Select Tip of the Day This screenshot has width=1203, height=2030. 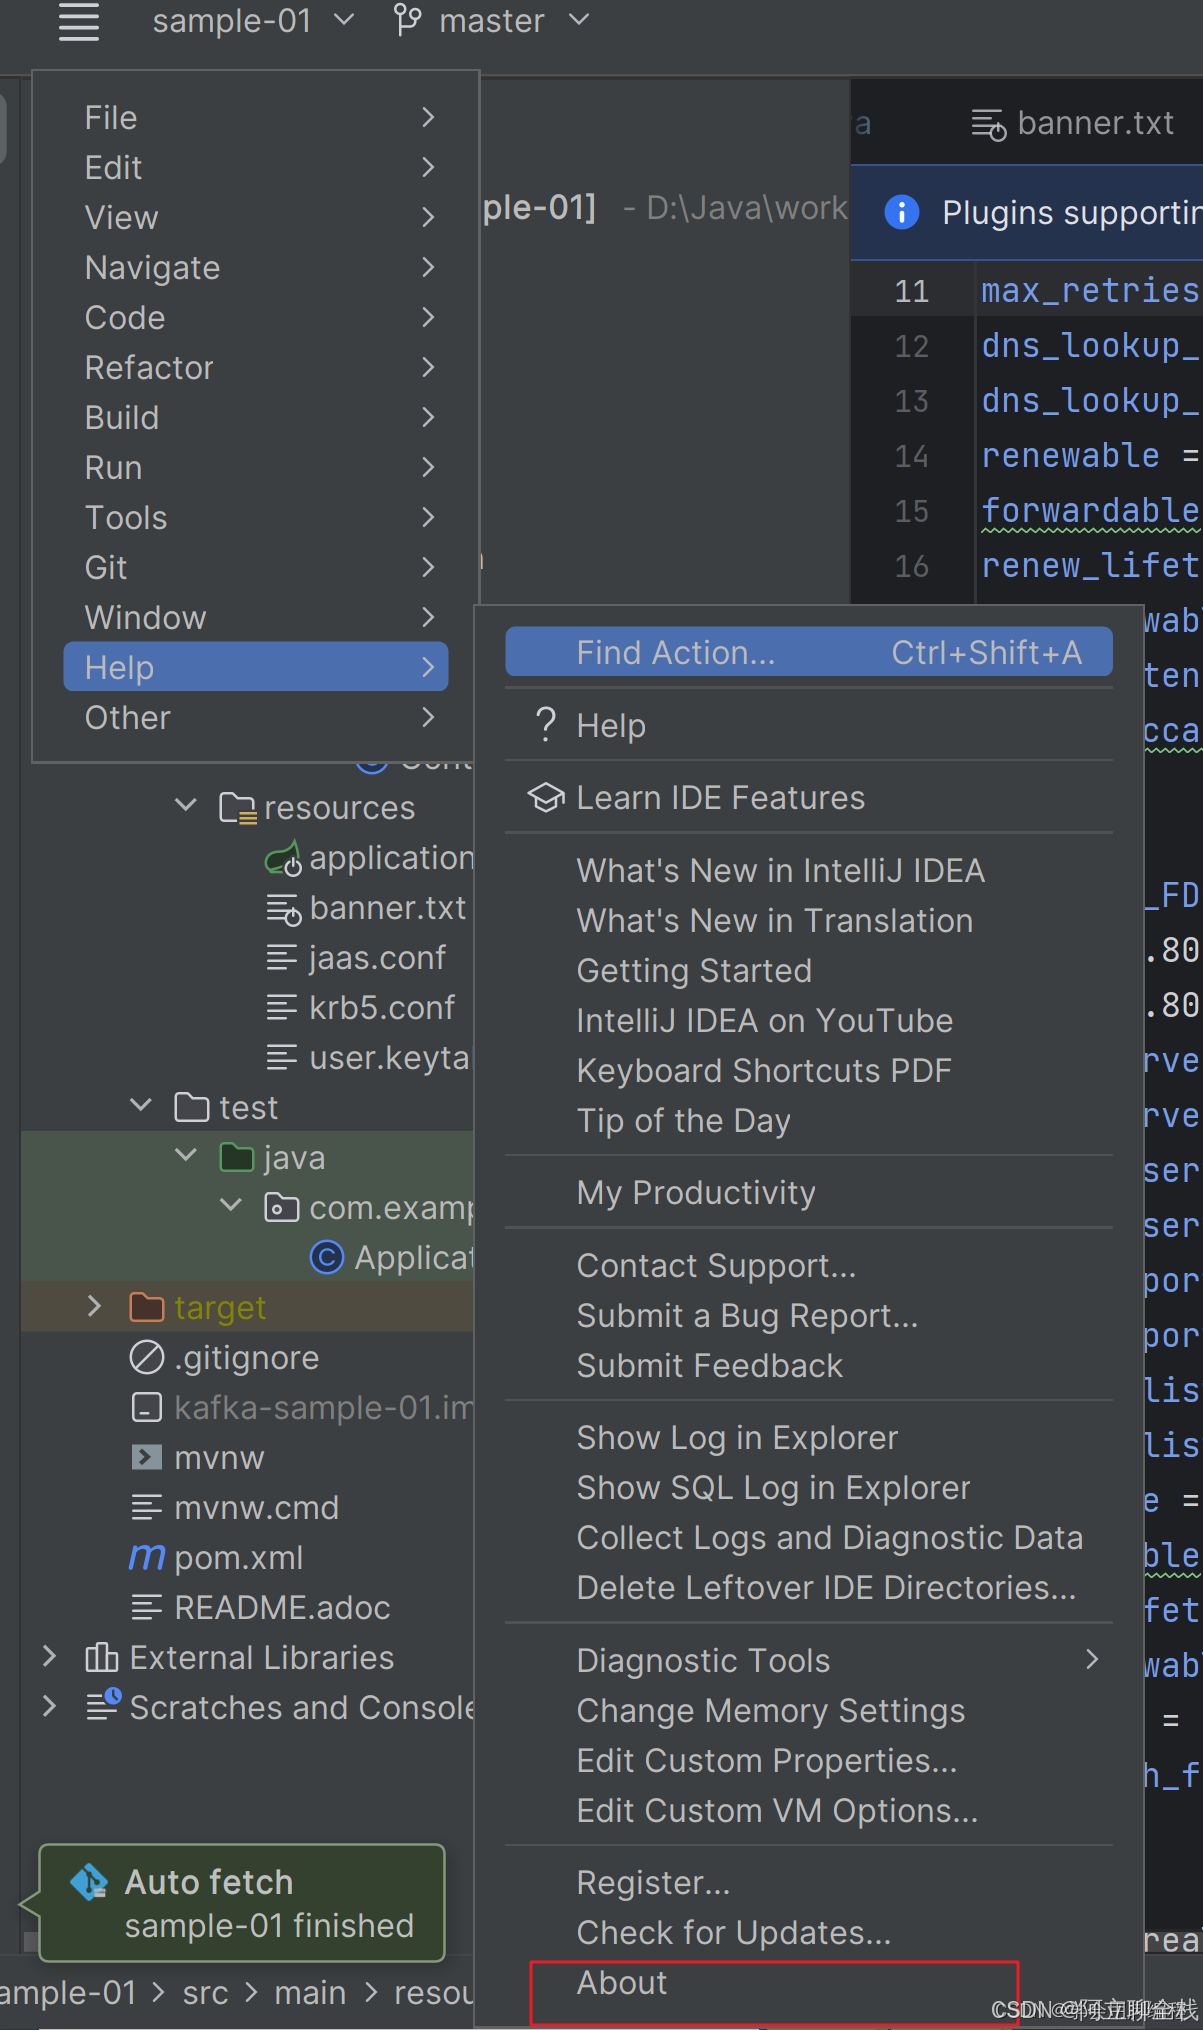[x=809, y=1120]
